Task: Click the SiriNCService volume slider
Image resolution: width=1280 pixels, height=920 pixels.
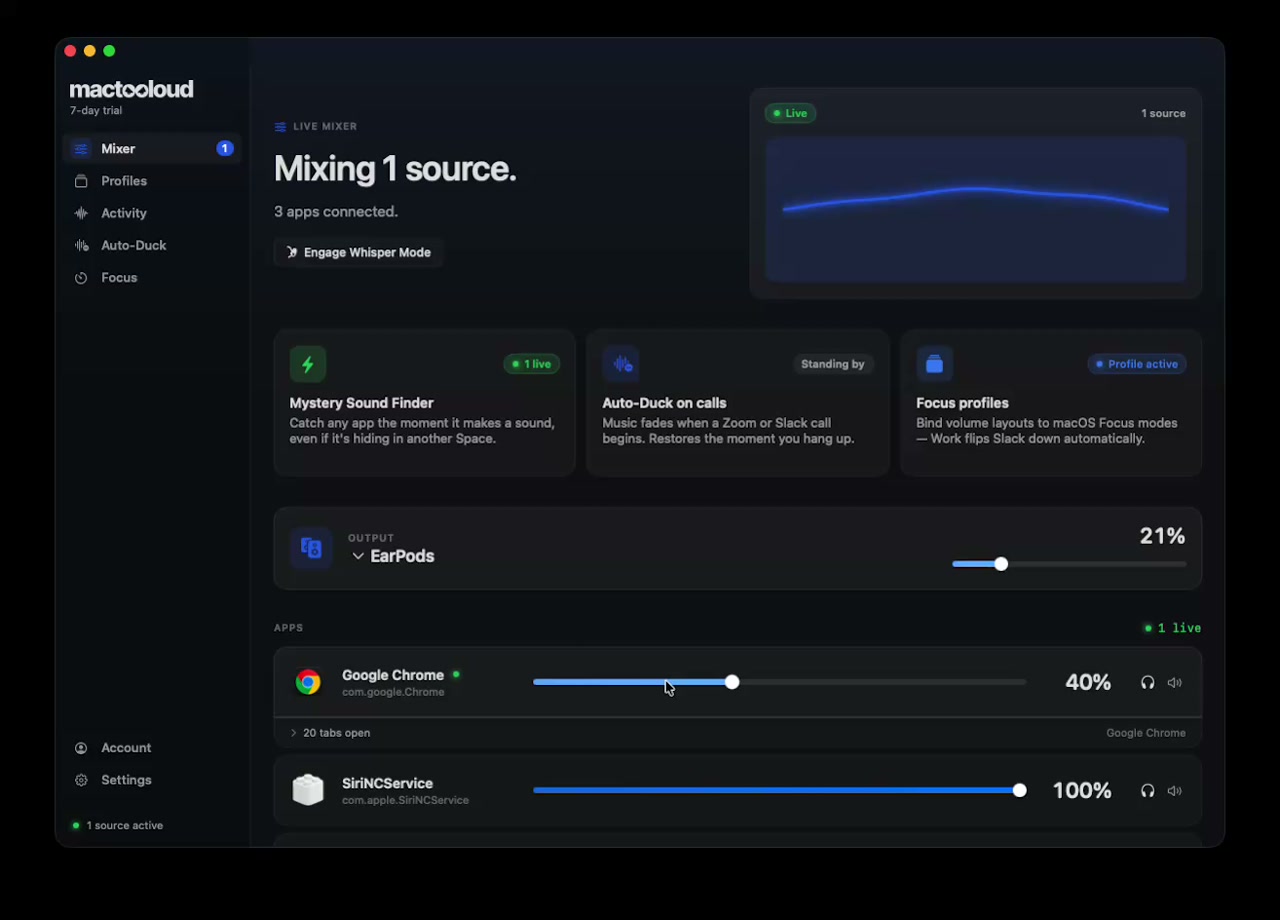Action: click(x=779, y=790)
